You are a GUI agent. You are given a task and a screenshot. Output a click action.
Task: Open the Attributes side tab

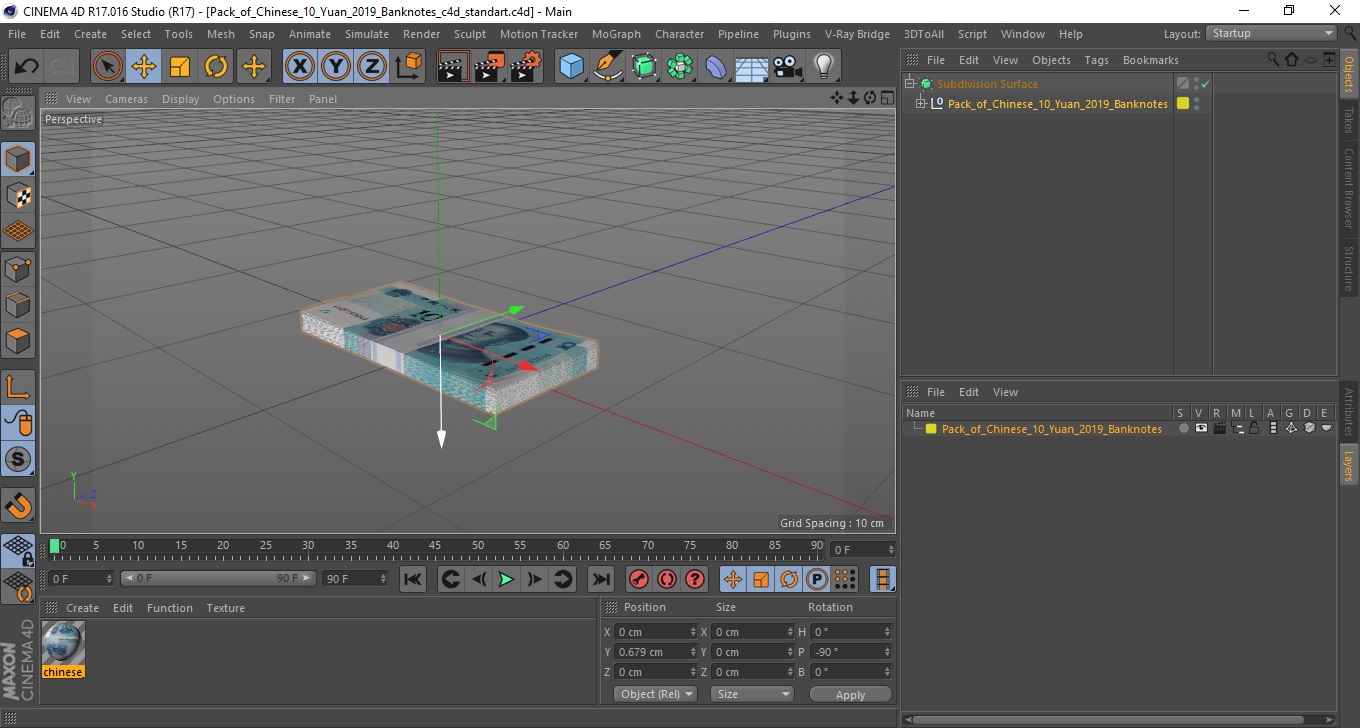coord(1349,413)
